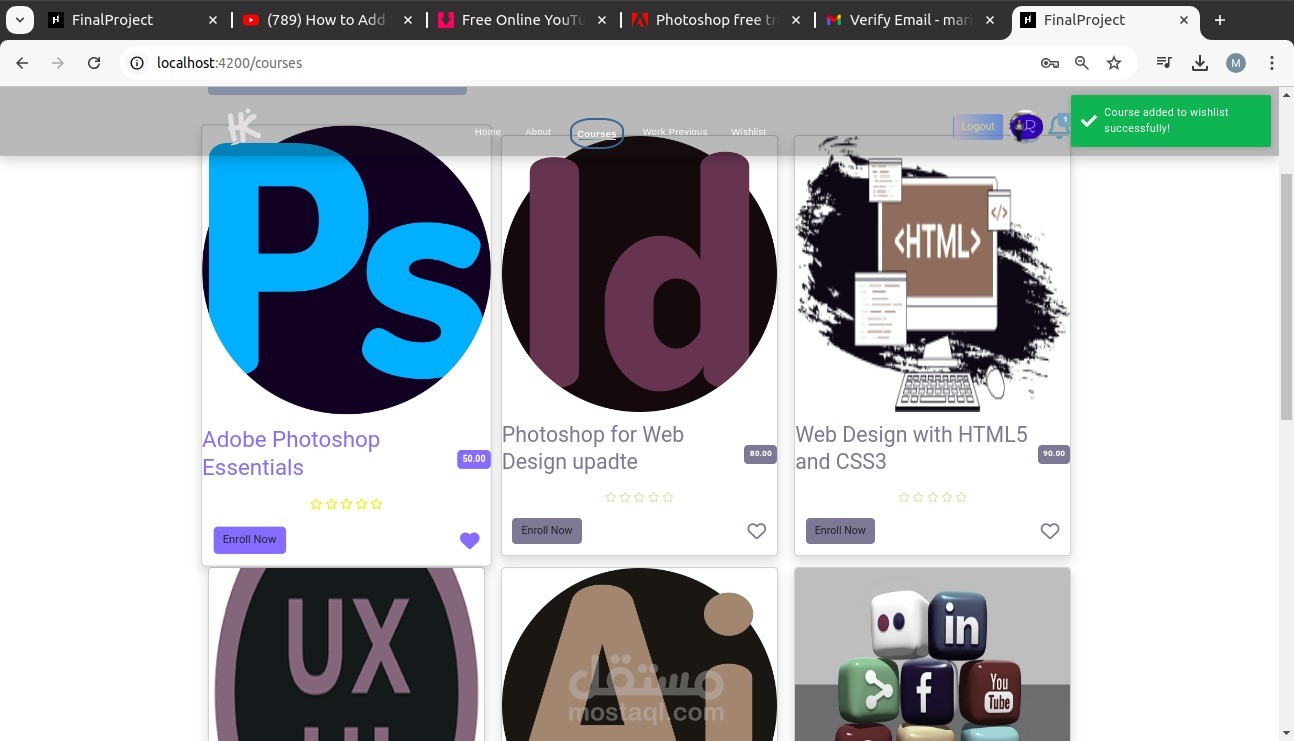1294x741 pixels.
Task: Open Adobe Photoshop Essentials course title
Action: tap(291, 453)
